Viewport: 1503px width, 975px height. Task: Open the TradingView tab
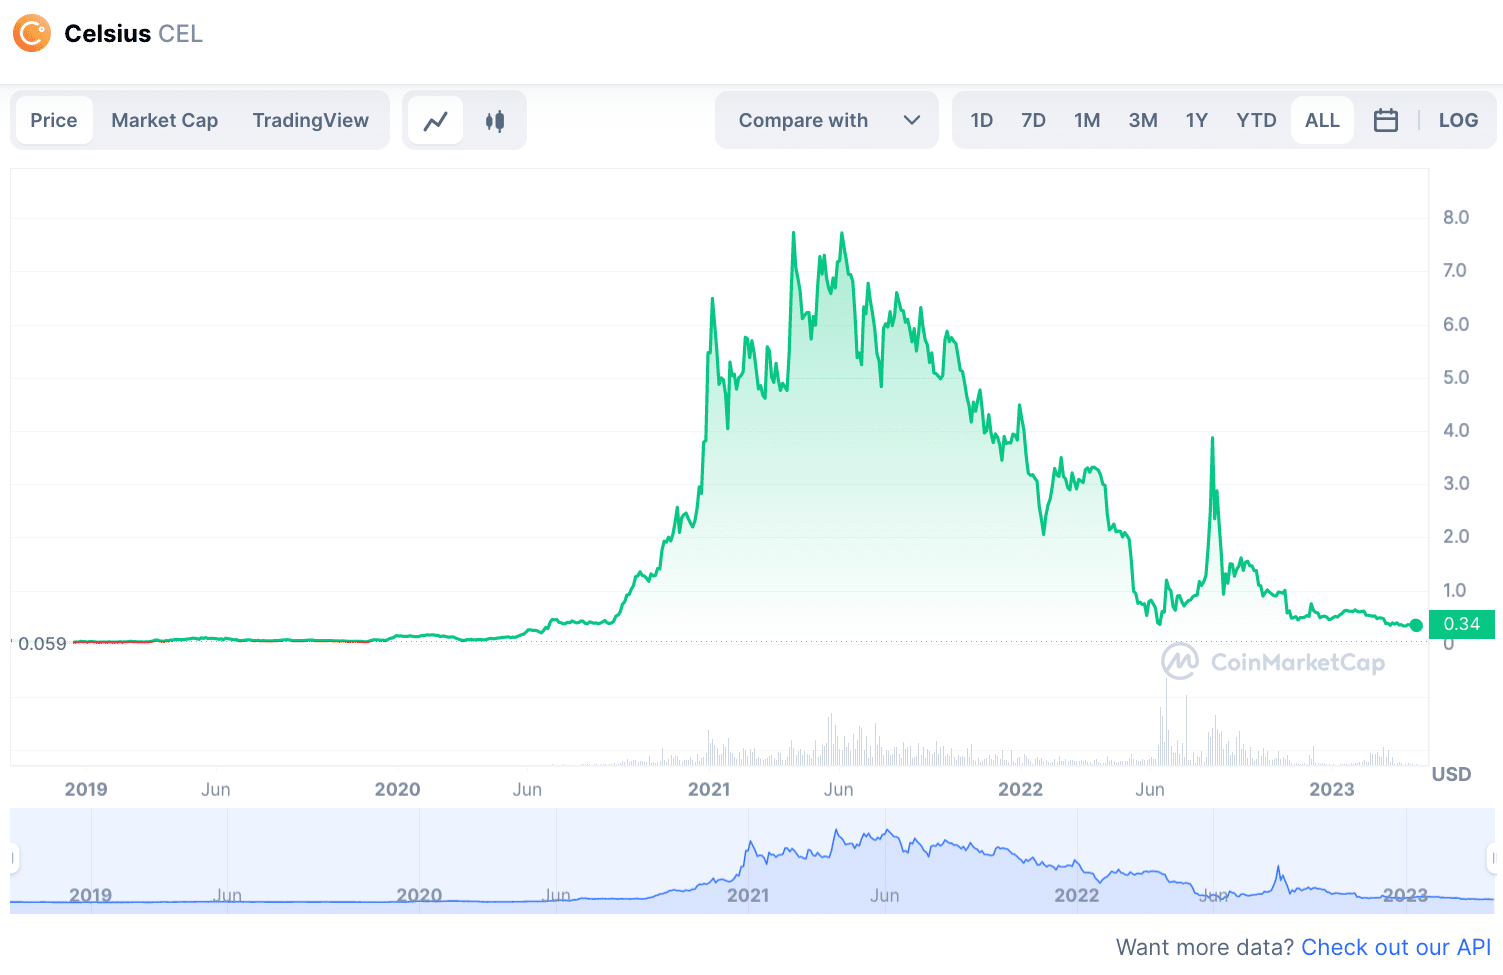coord(311,120)
